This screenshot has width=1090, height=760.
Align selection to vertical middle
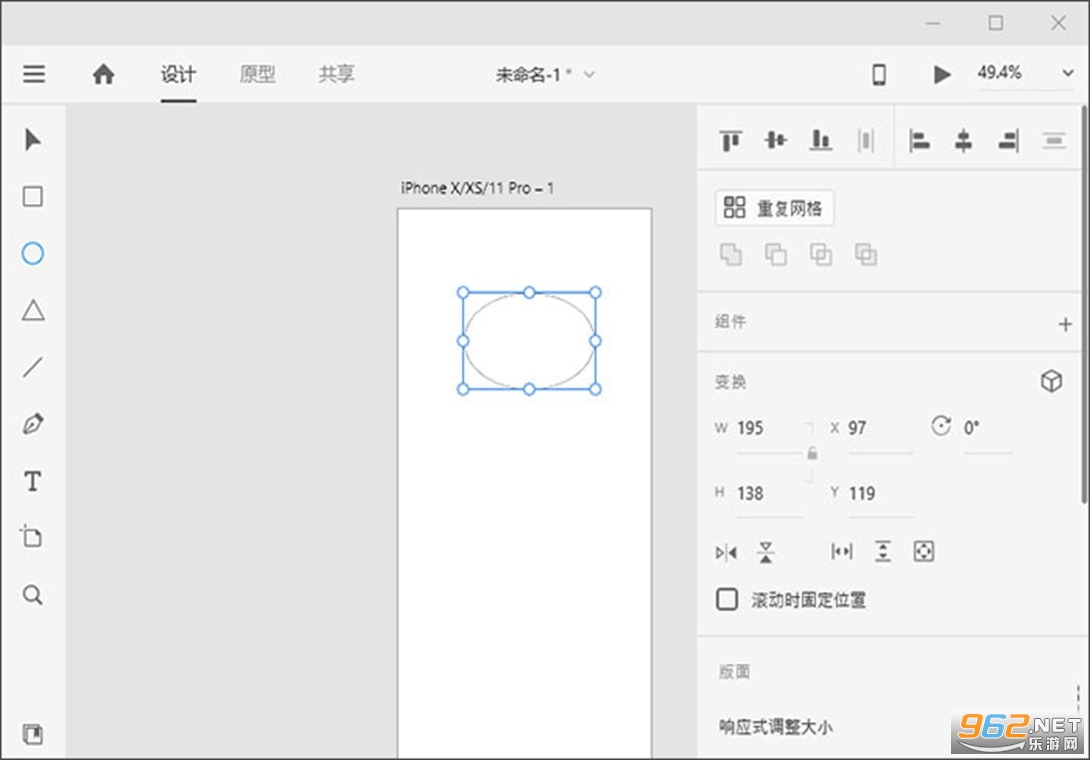pos(776,140)
